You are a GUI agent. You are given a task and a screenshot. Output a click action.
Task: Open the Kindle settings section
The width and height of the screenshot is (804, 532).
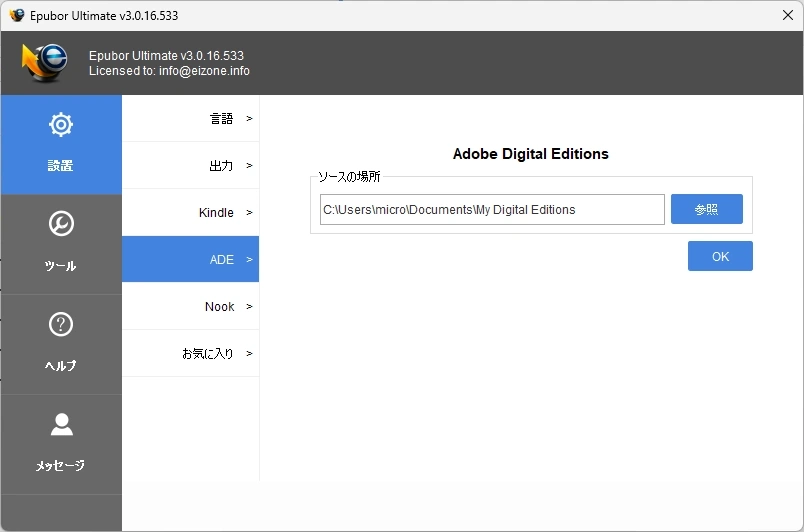point(190,213)
